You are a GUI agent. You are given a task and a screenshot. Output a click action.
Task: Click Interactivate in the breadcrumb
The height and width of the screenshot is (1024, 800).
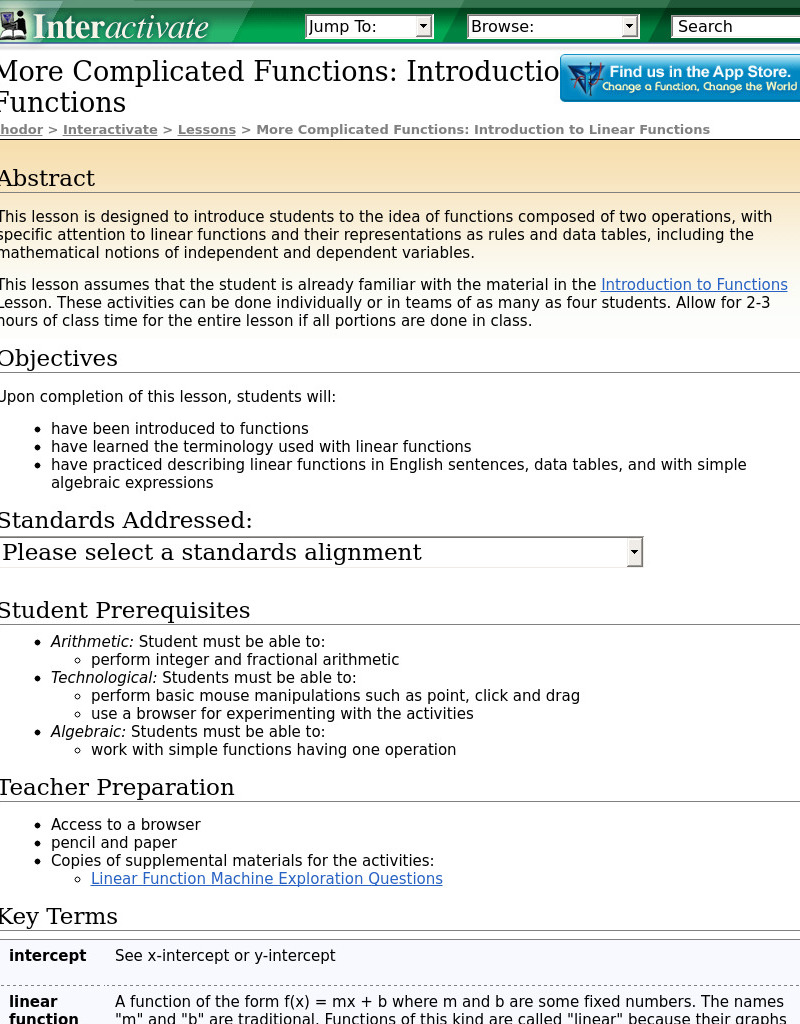click(x=110, y=129)
